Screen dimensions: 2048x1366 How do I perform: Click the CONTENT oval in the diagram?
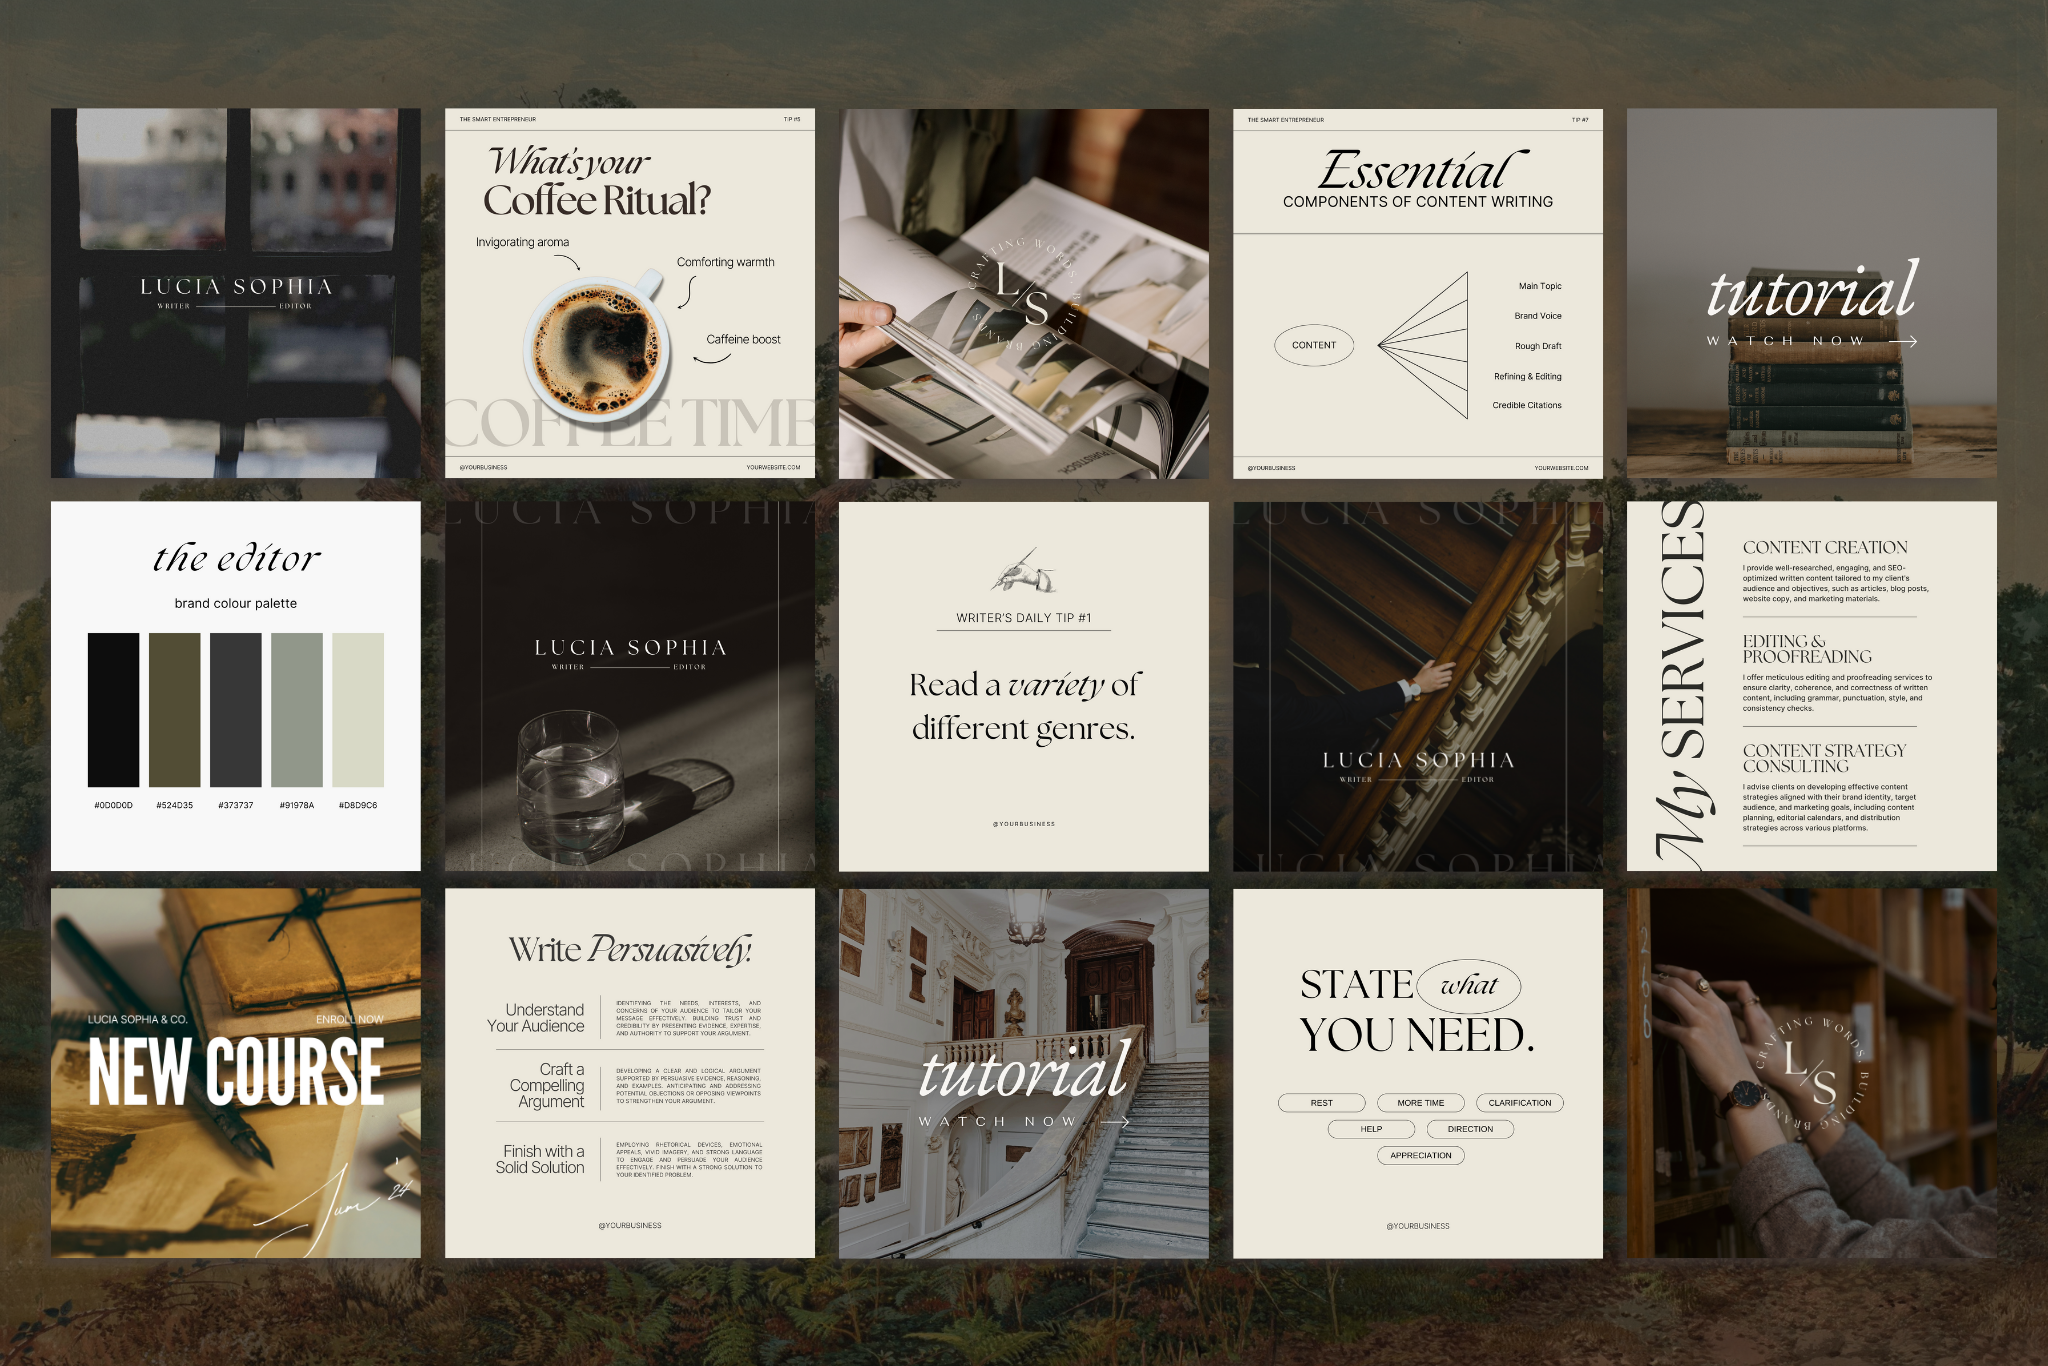point(1316,345)
